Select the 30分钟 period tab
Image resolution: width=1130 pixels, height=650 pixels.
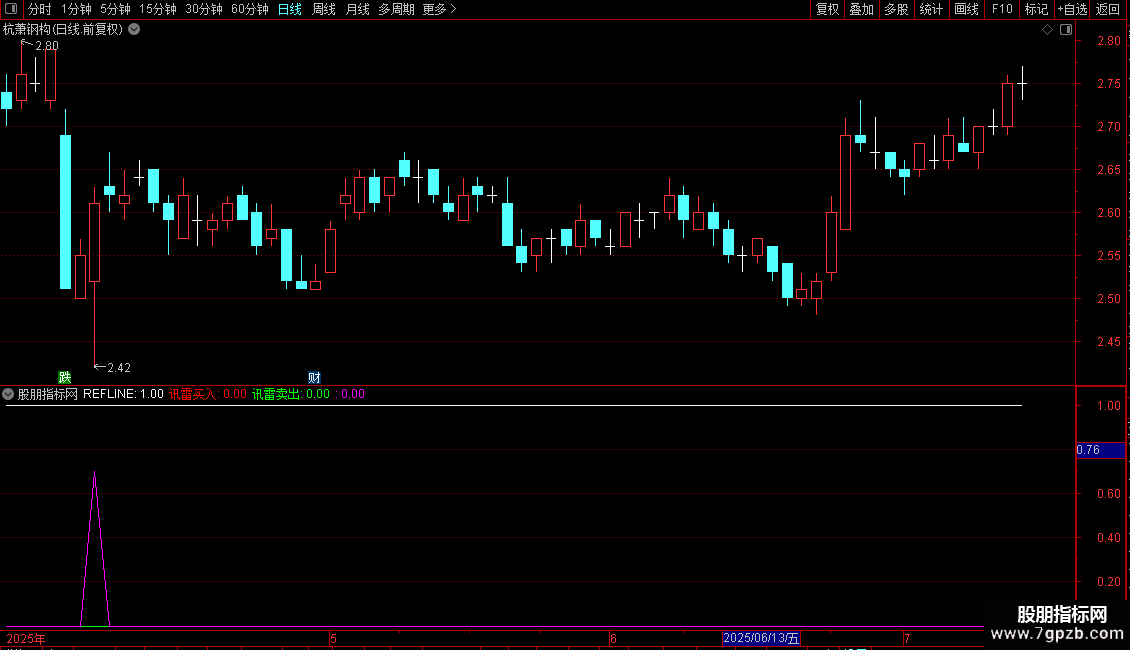(x=203, y=9)
